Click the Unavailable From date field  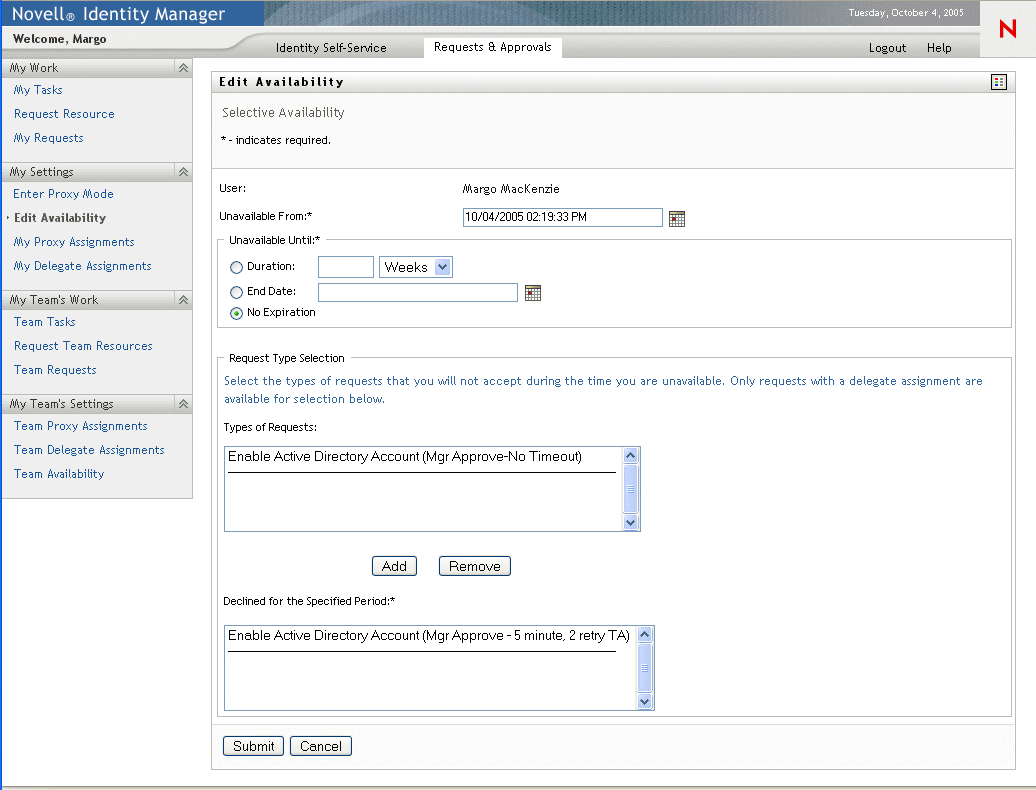point(562,217)
